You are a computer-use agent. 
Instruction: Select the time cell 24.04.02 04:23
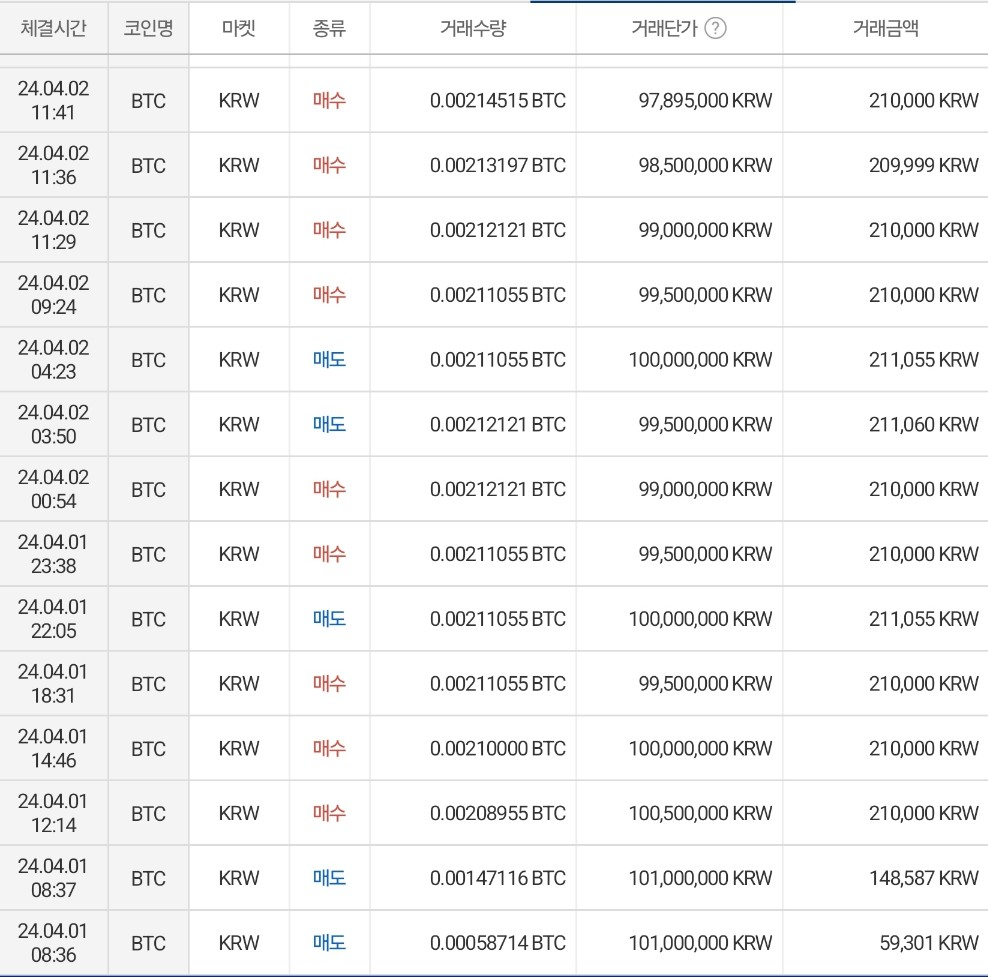(x=54, y=360)
